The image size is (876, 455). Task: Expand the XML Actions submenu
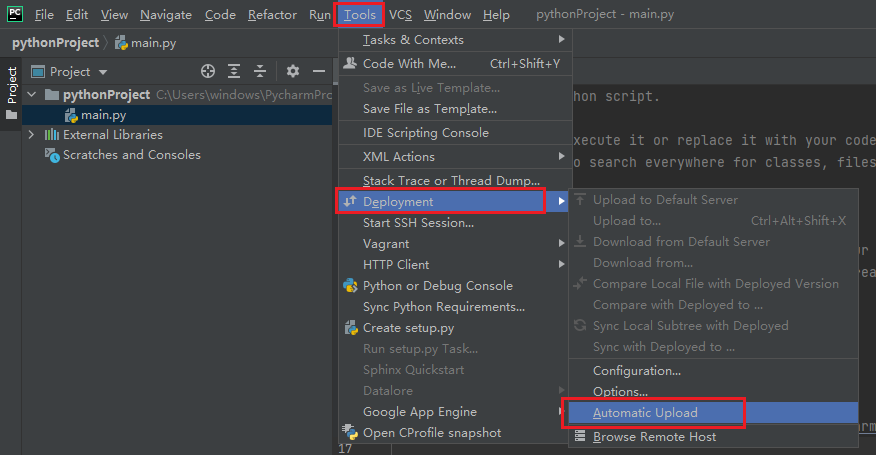click(561, 157)
